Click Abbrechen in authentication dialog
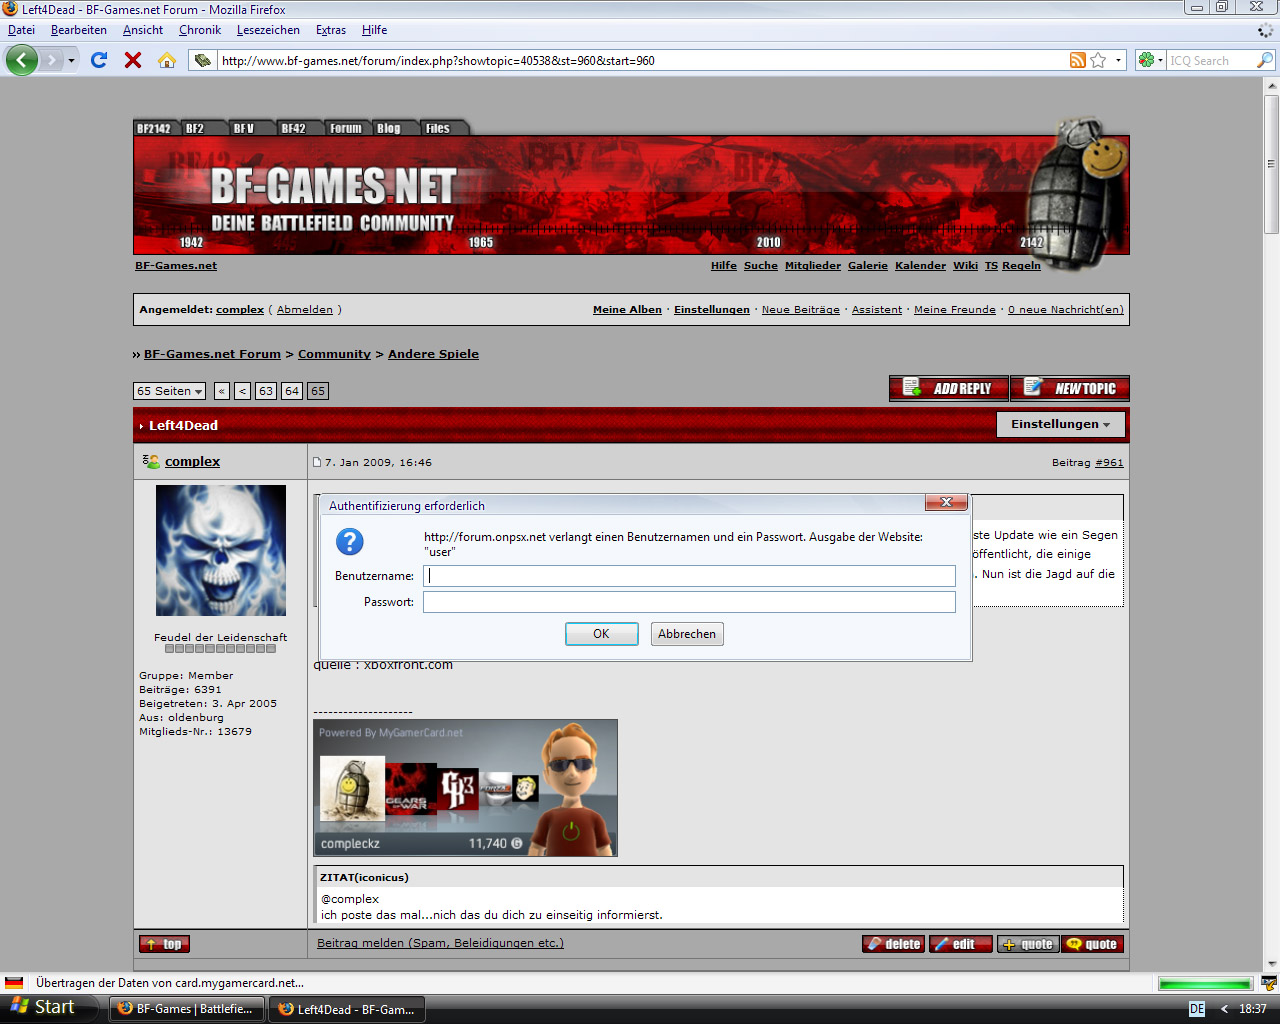The width and height of the screenshot is (1280, 1024). pyautogui.click(x=687, y=634)
